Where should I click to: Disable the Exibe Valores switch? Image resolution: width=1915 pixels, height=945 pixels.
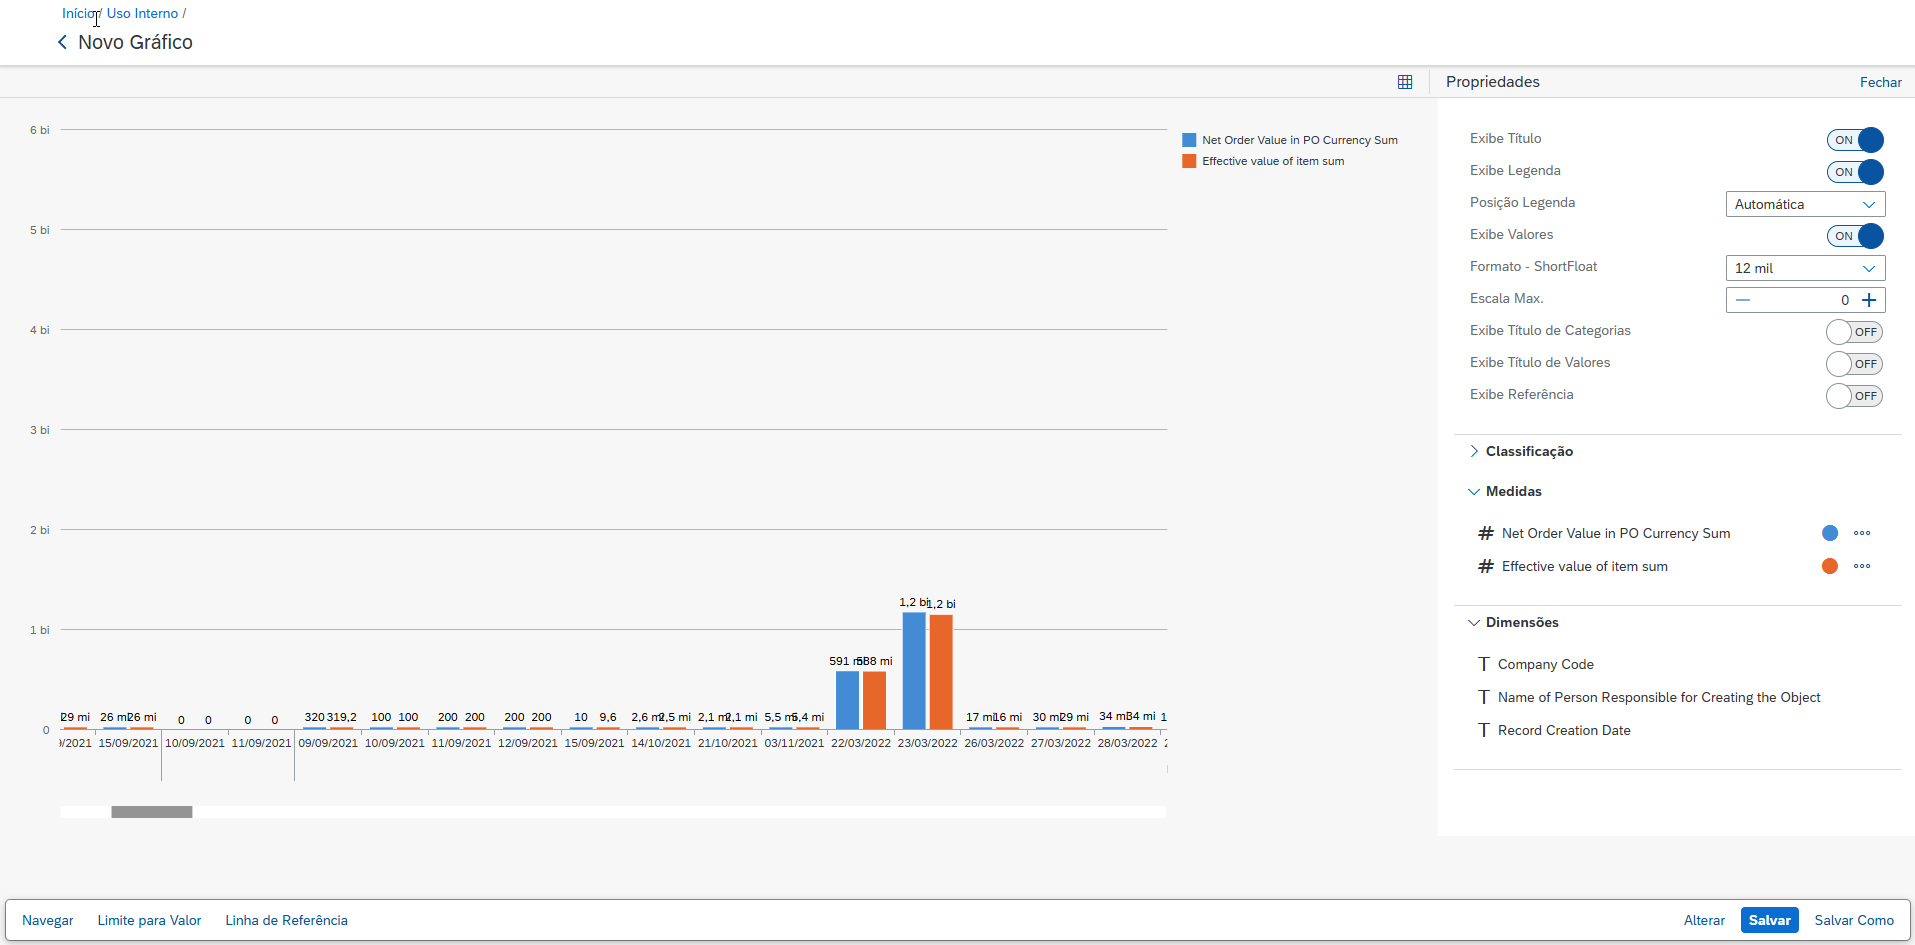click(x=1855, y=236)
